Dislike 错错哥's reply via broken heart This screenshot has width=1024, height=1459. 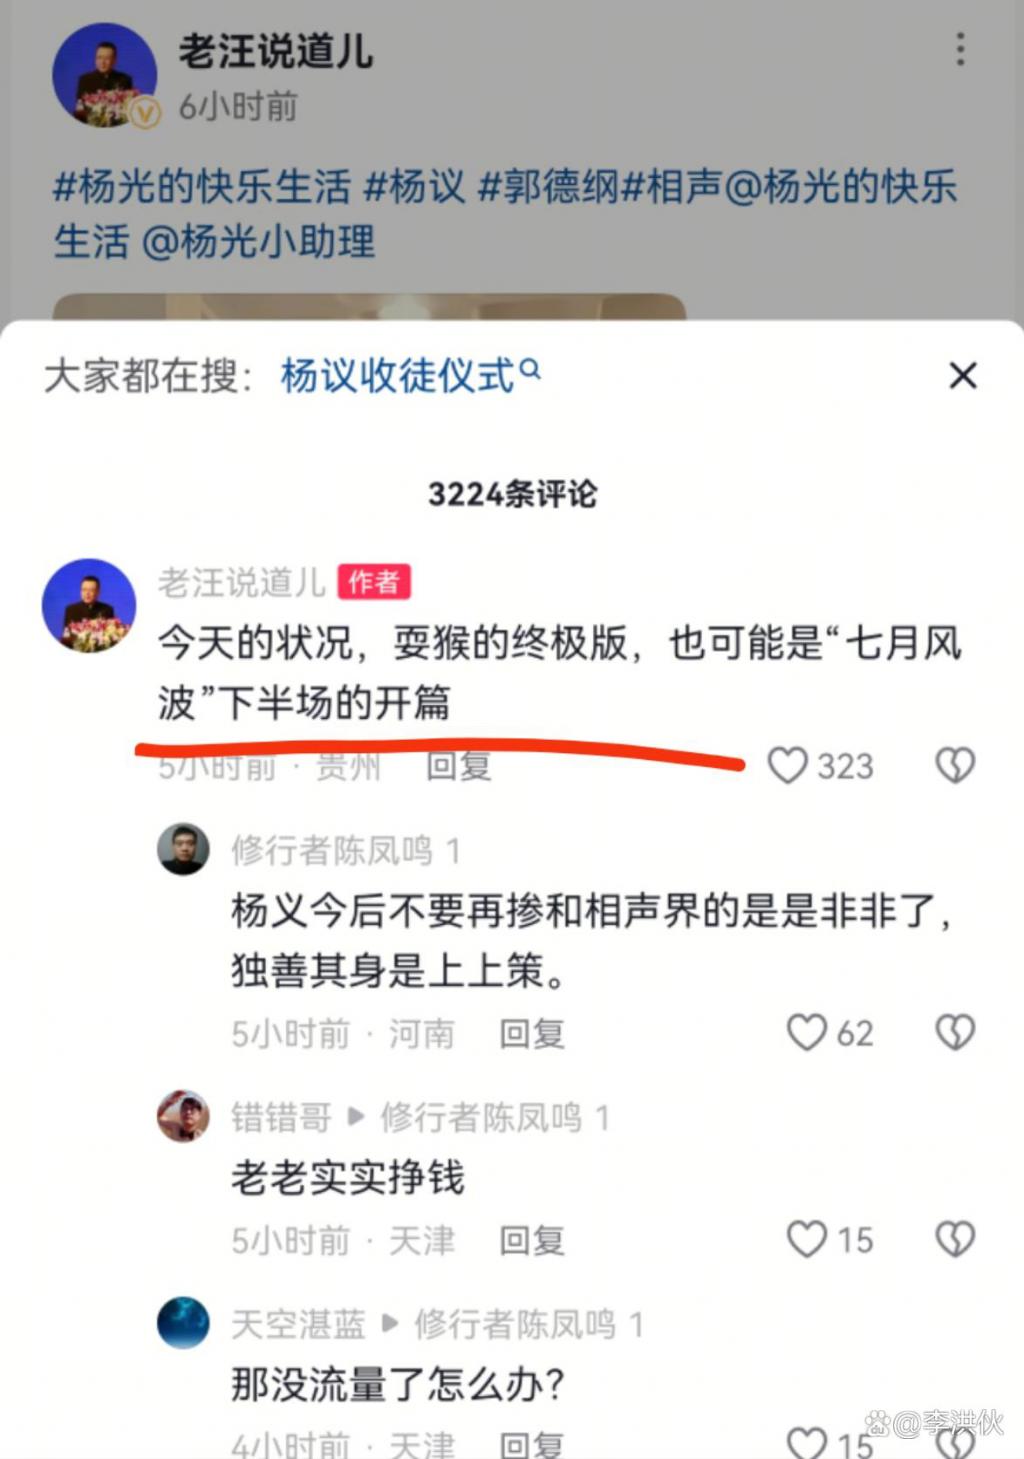click(954, 1239)
